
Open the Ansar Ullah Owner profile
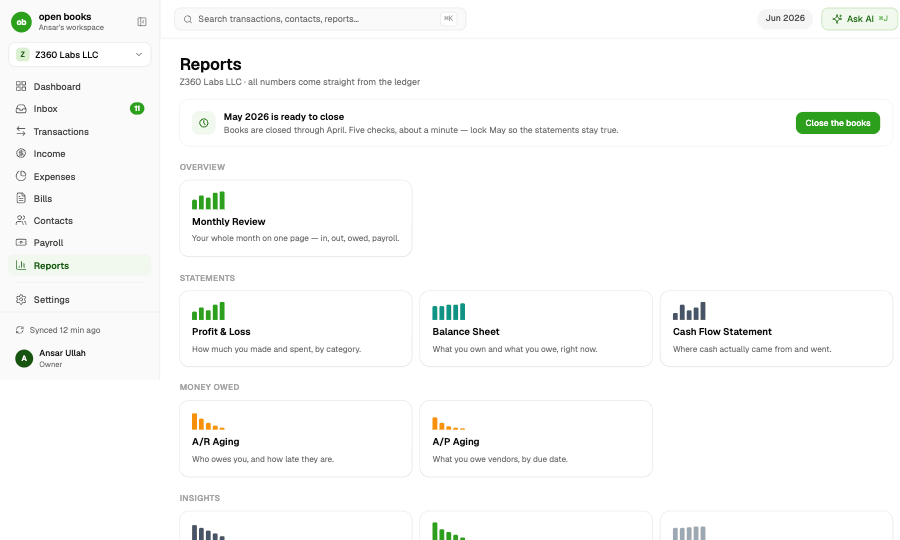click(80, 358)
